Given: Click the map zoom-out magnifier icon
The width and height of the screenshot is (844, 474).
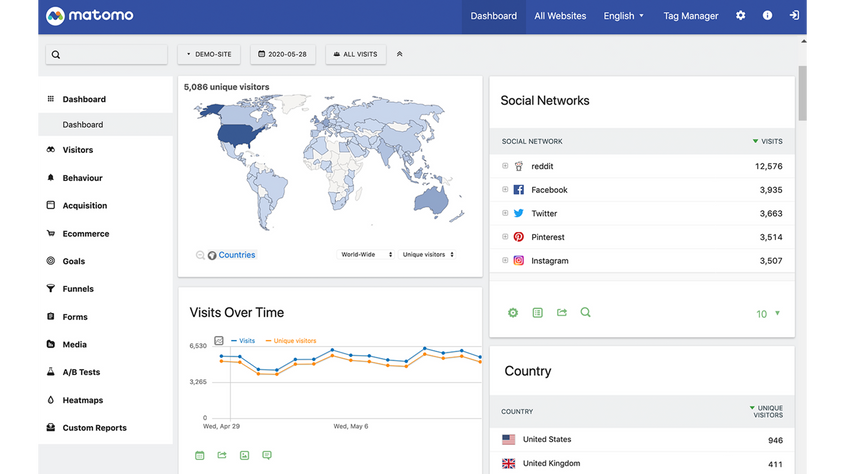Looking at the screenshot, I should pos(200,255).
